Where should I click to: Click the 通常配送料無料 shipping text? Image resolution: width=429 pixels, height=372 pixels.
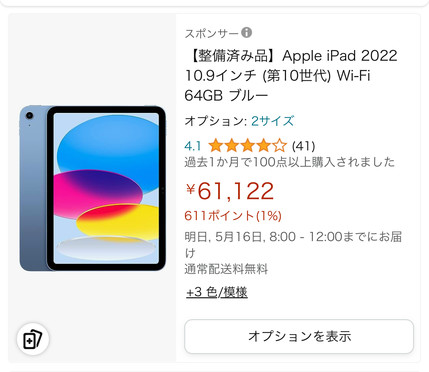click(226, 269)
